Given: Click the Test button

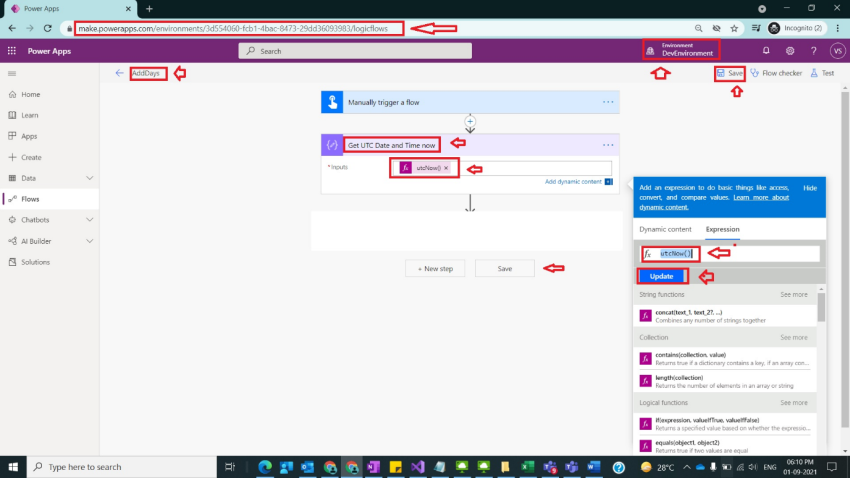Looking at the screenshot, I should (822, 73).
